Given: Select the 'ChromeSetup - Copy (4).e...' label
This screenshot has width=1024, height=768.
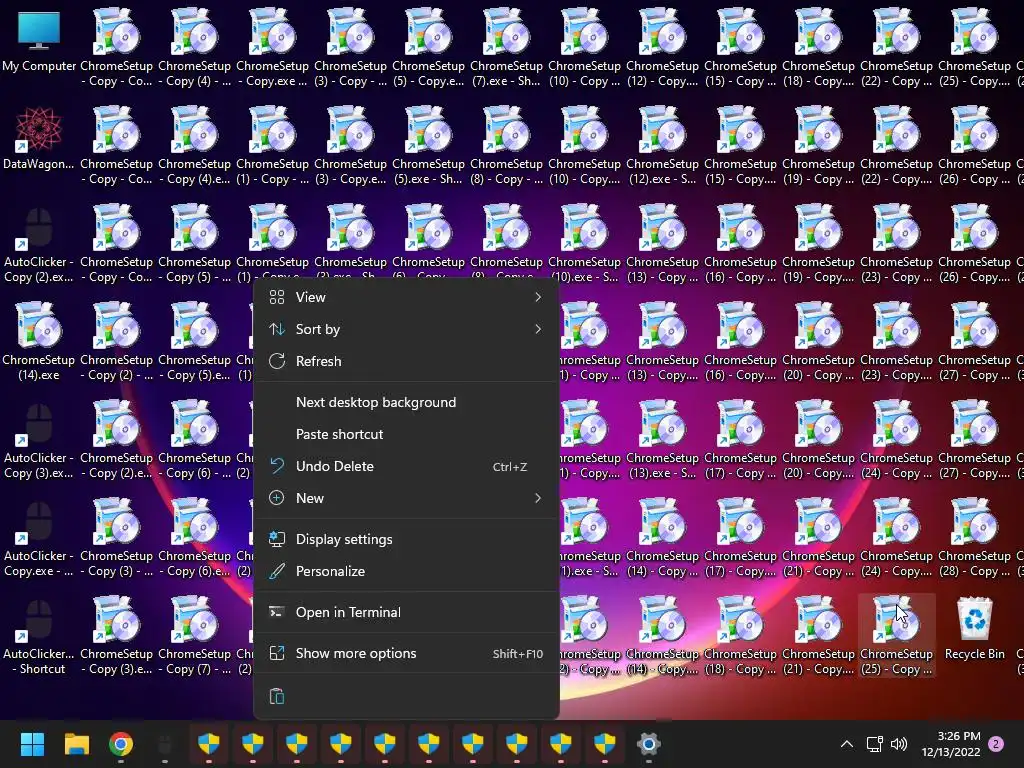Looking at the screenshot, I should tap(195, 172).
